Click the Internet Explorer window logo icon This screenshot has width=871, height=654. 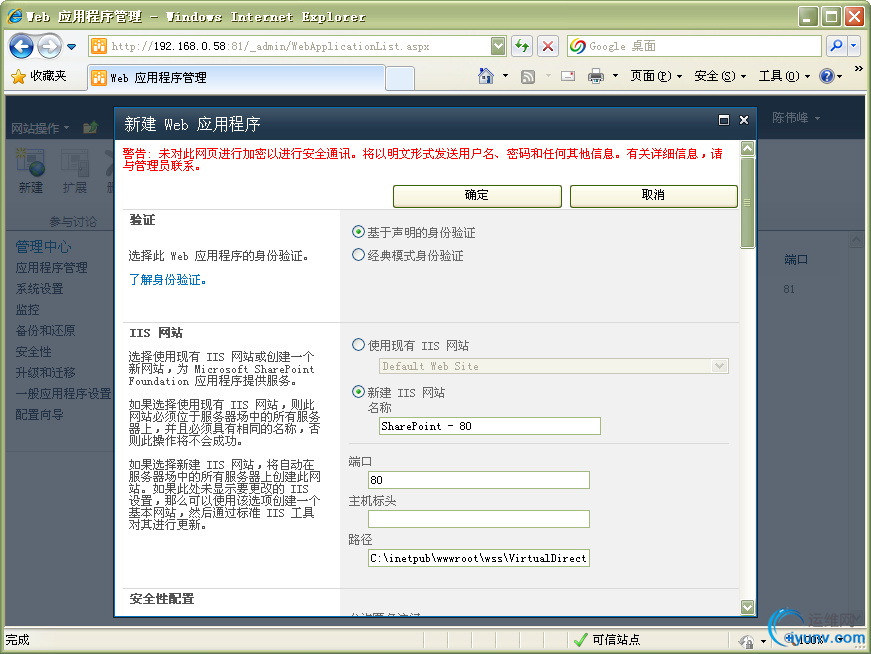14,16
